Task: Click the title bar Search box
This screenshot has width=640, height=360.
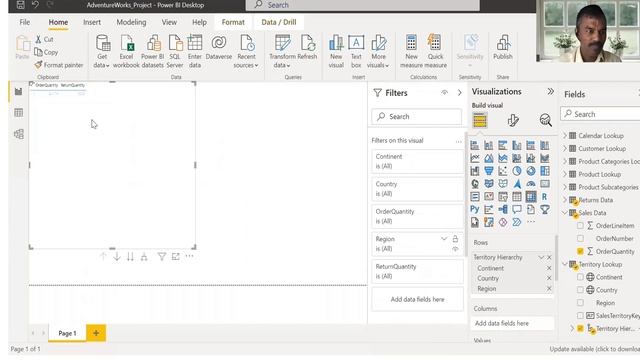Action: [x=362, y=5]
